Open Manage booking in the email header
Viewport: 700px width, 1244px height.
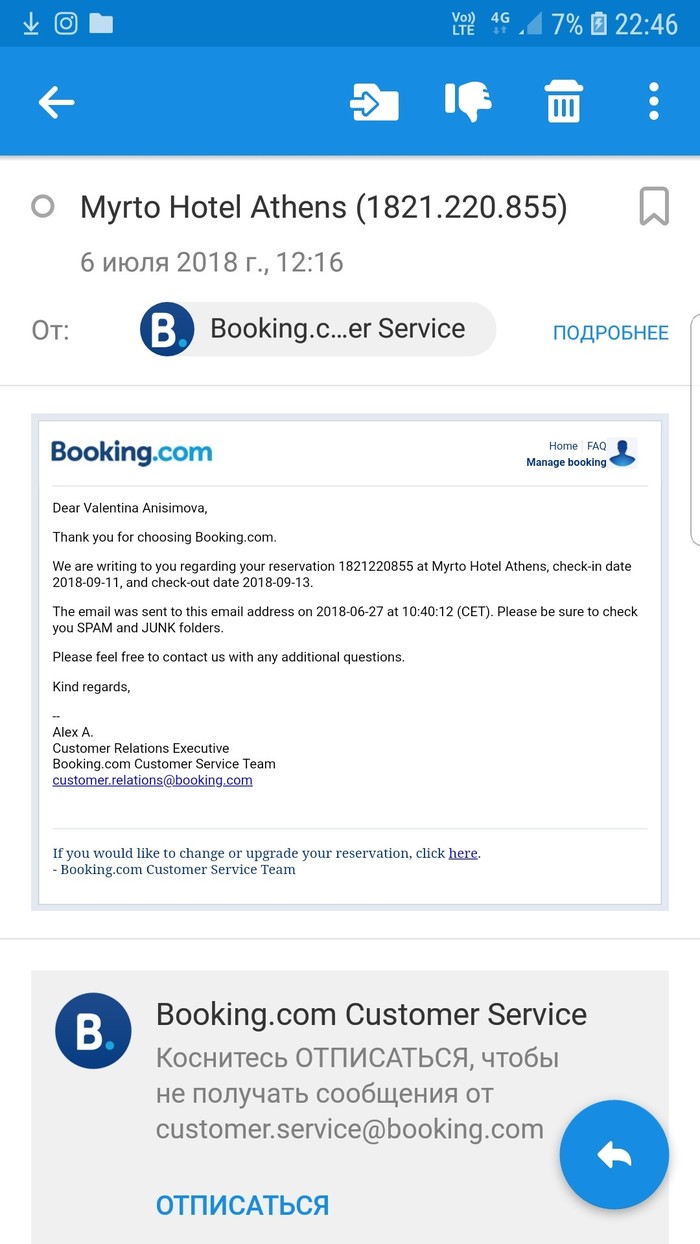566,462
